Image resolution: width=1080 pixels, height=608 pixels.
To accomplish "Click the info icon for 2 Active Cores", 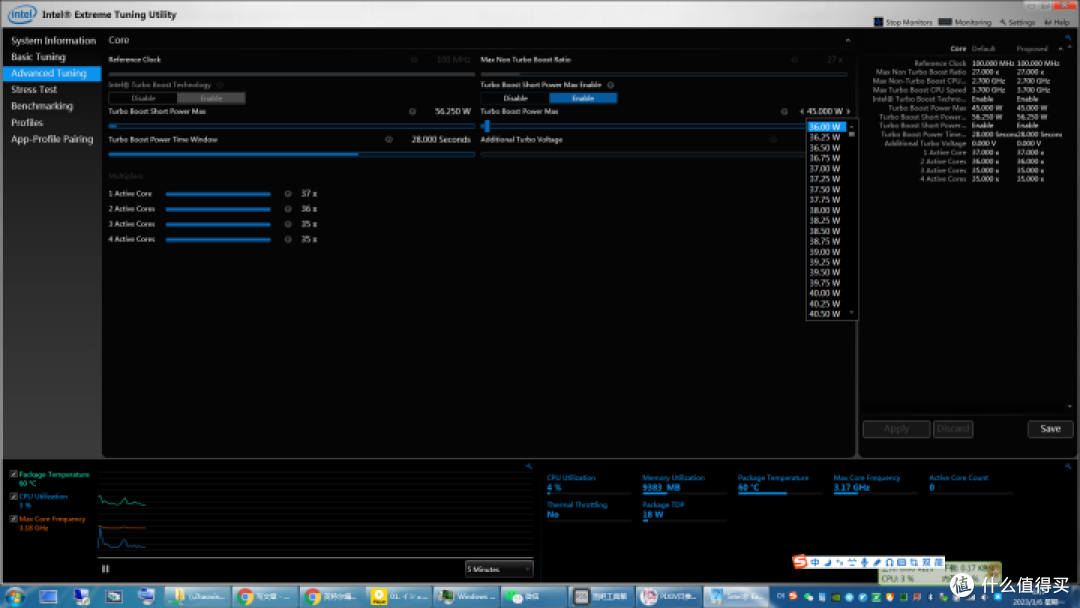I will [x=288, y=209].
